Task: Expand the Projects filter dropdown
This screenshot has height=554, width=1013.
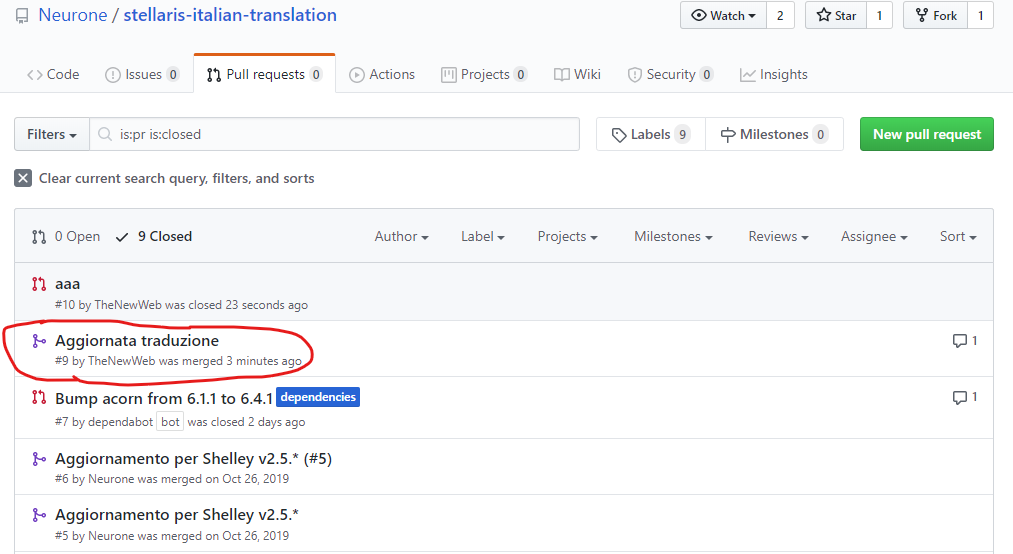Action: [567, 236]
